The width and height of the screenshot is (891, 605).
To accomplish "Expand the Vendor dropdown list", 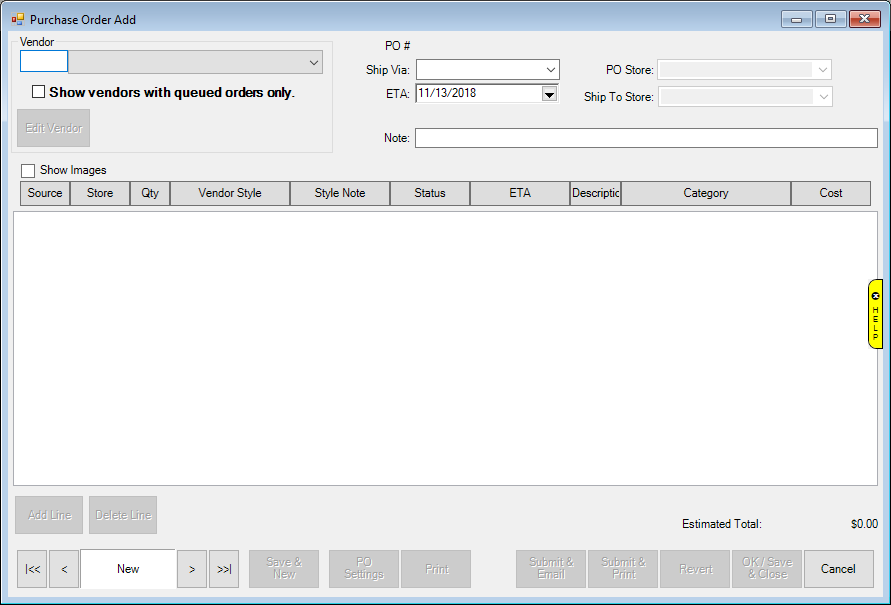I will [x=314, y=62].
